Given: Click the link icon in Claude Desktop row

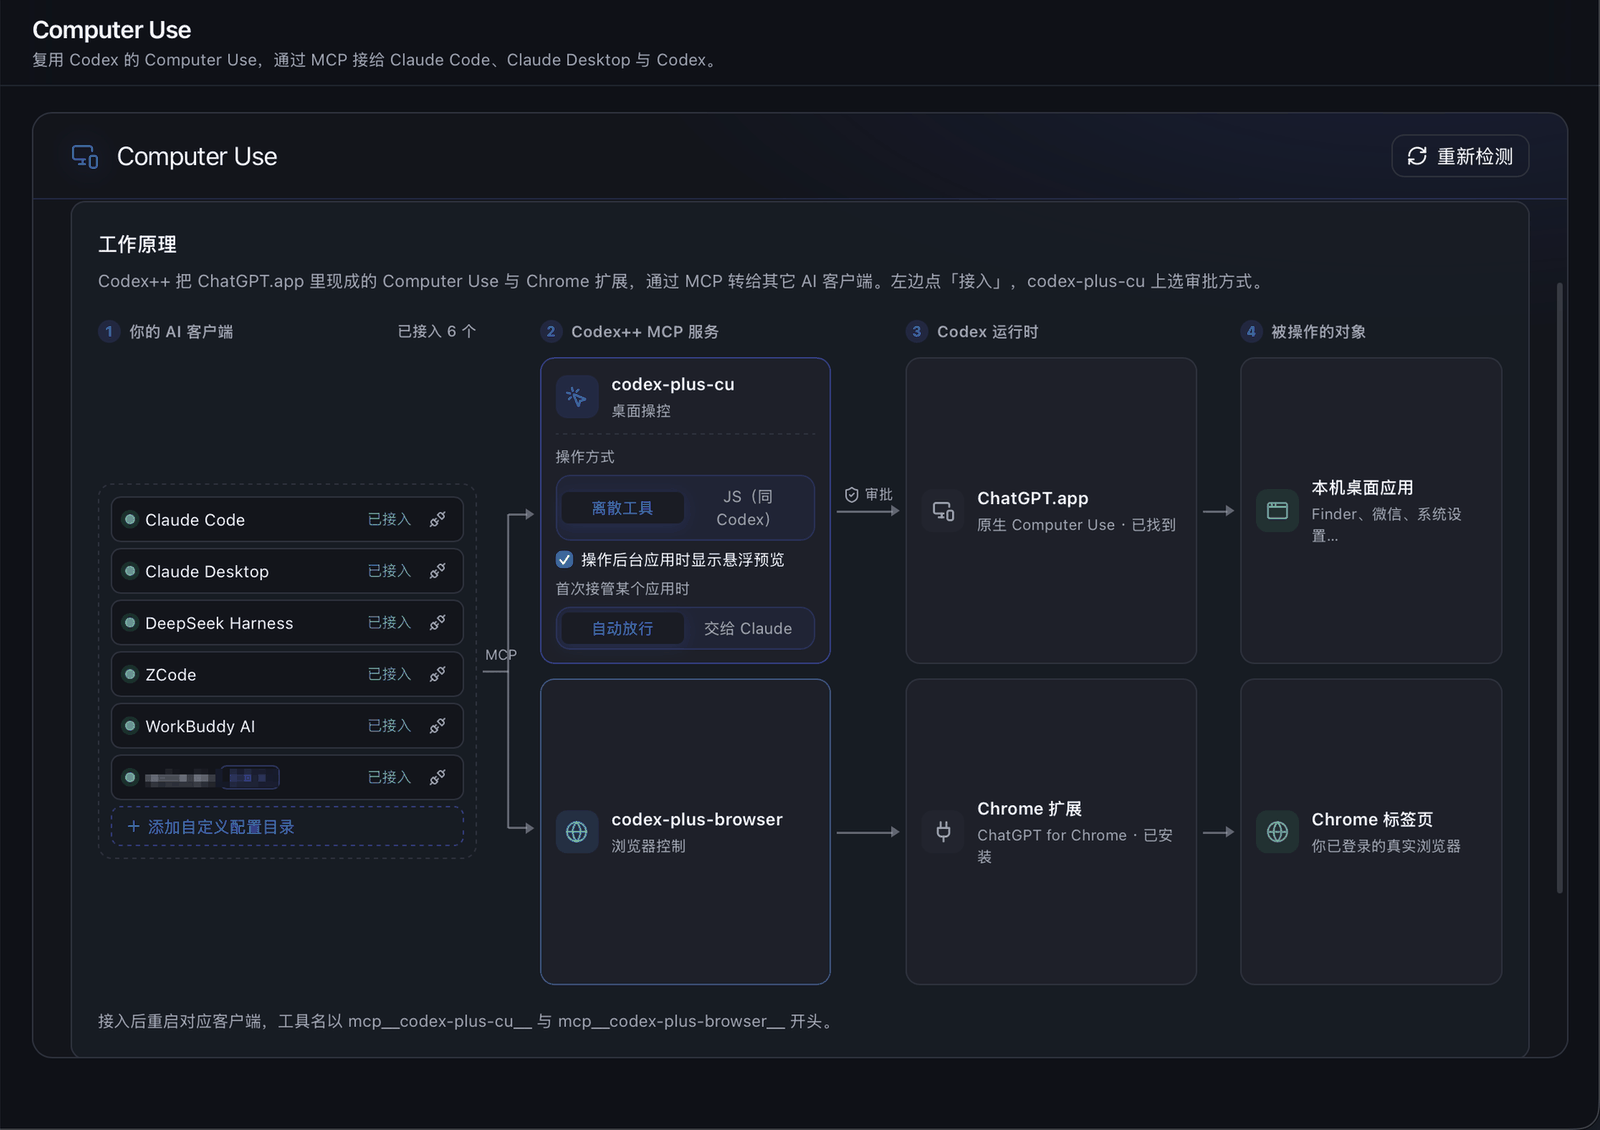Looking at the screenshot, I should pyautogui.click(x=437, y=571).
